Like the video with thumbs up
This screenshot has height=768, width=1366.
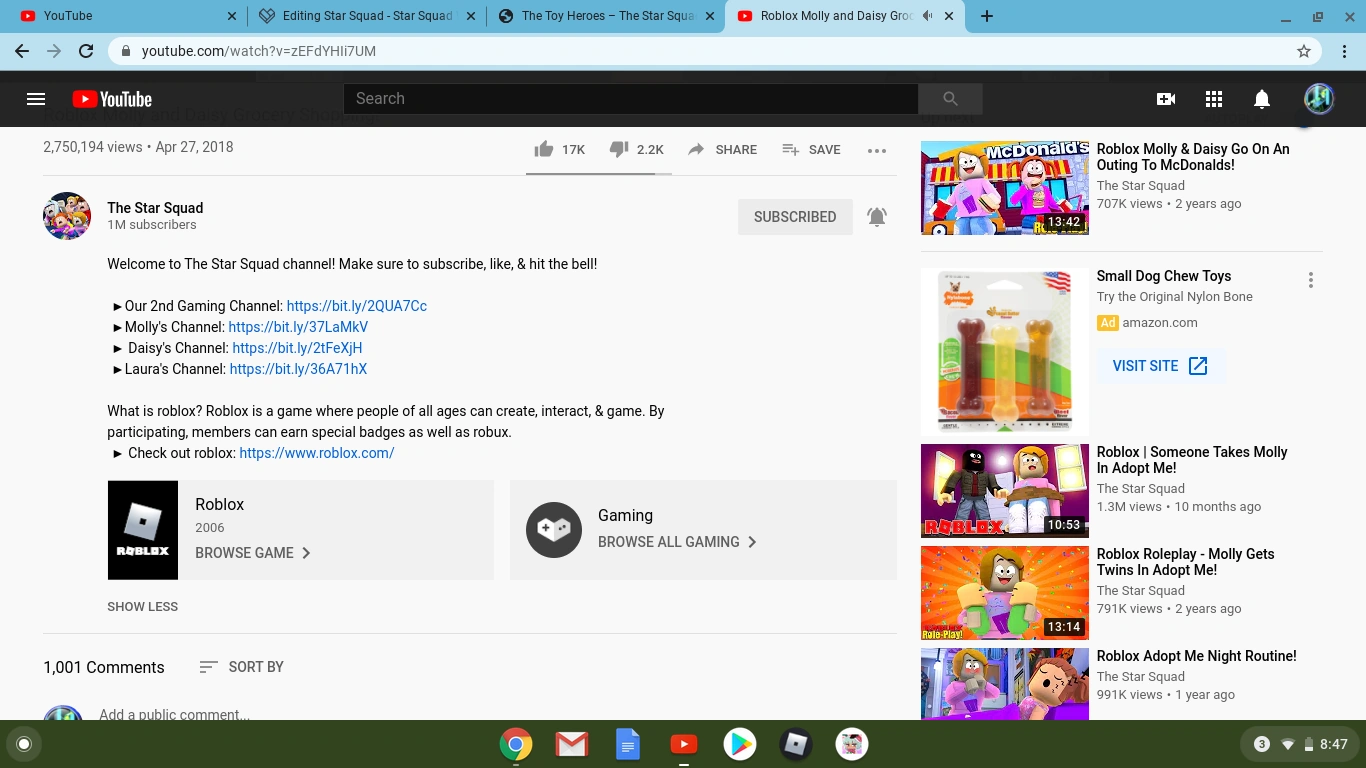[559, 150]
